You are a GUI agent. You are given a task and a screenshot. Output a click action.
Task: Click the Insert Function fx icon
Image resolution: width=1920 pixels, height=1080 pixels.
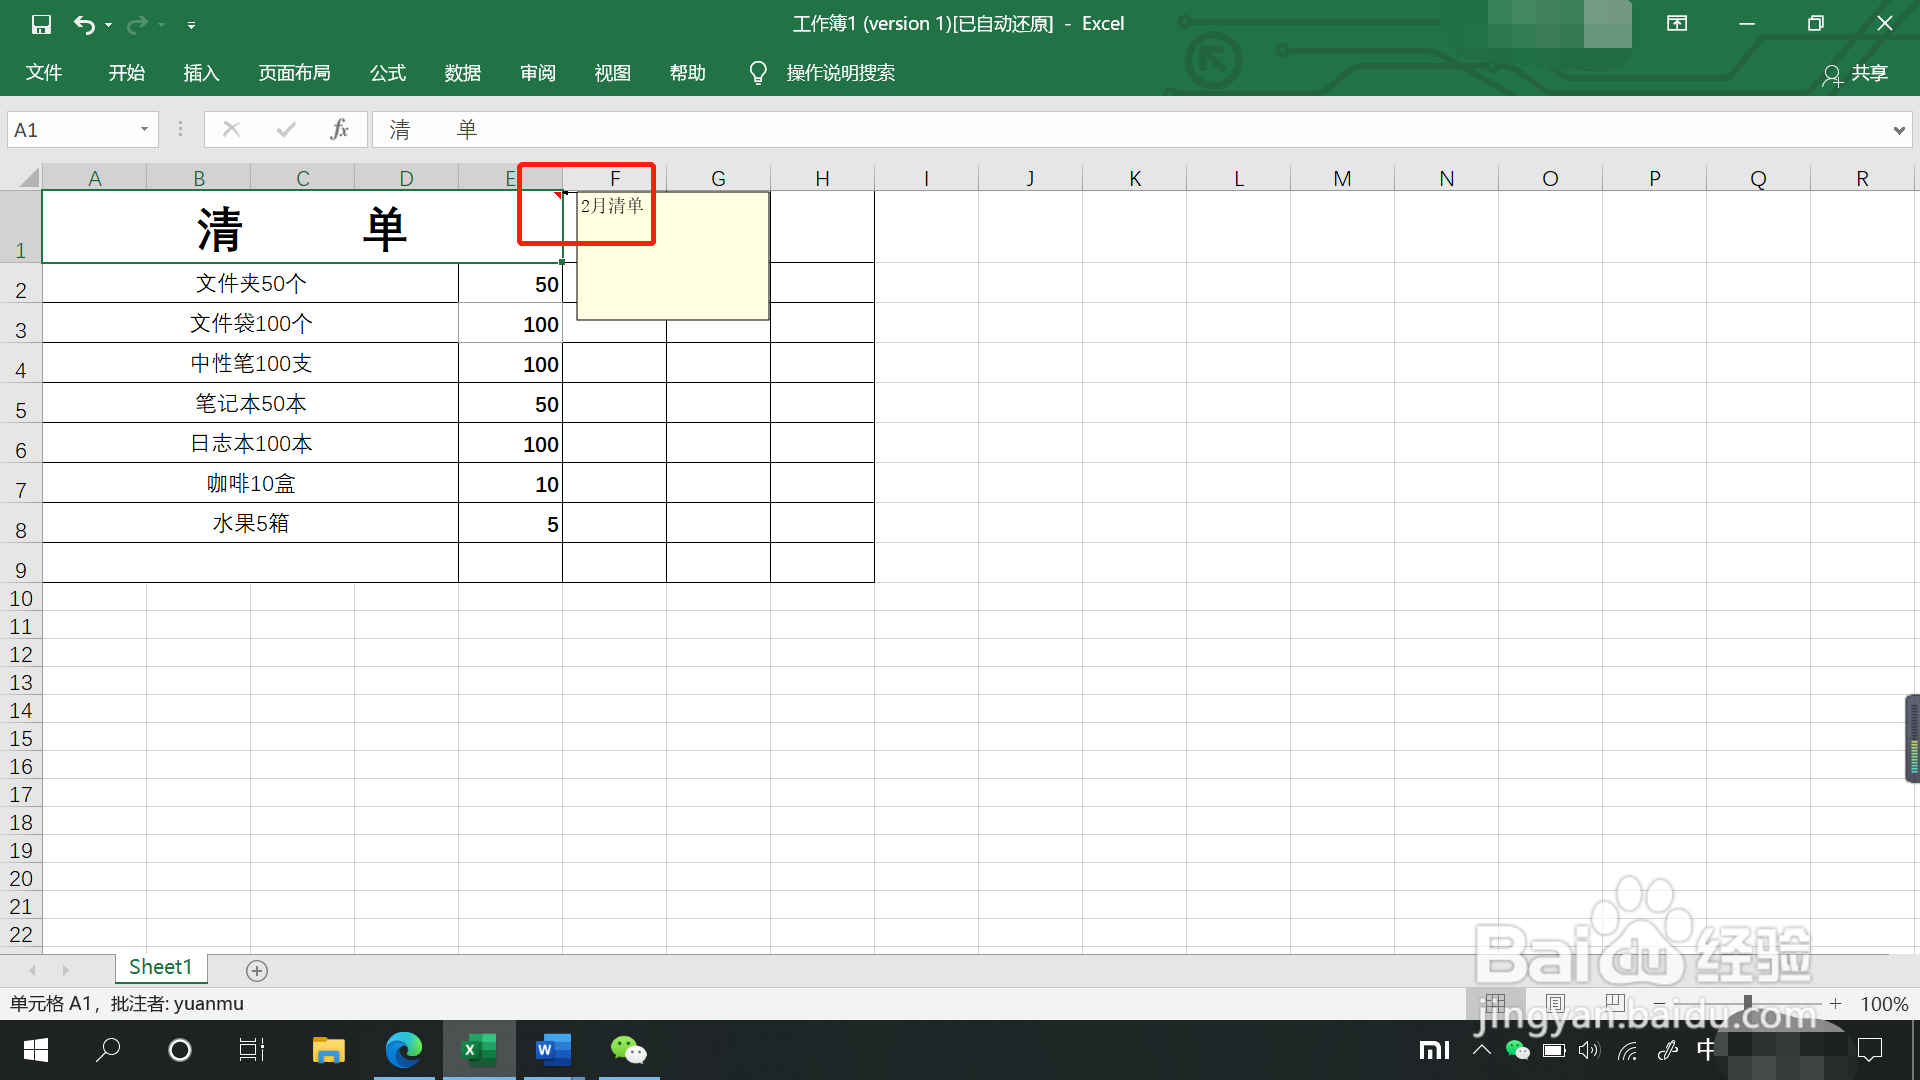coord(339,129)
